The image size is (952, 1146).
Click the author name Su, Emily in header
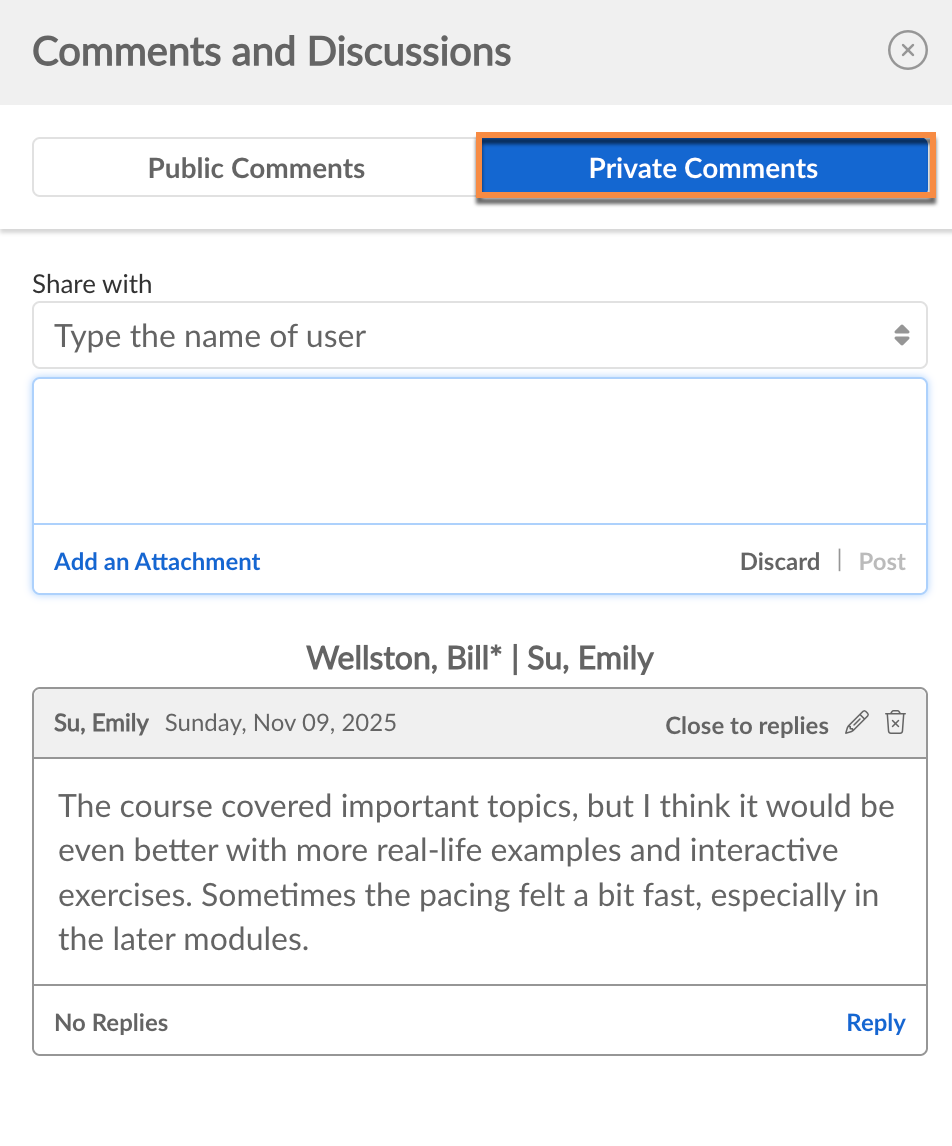click(101, 723)
